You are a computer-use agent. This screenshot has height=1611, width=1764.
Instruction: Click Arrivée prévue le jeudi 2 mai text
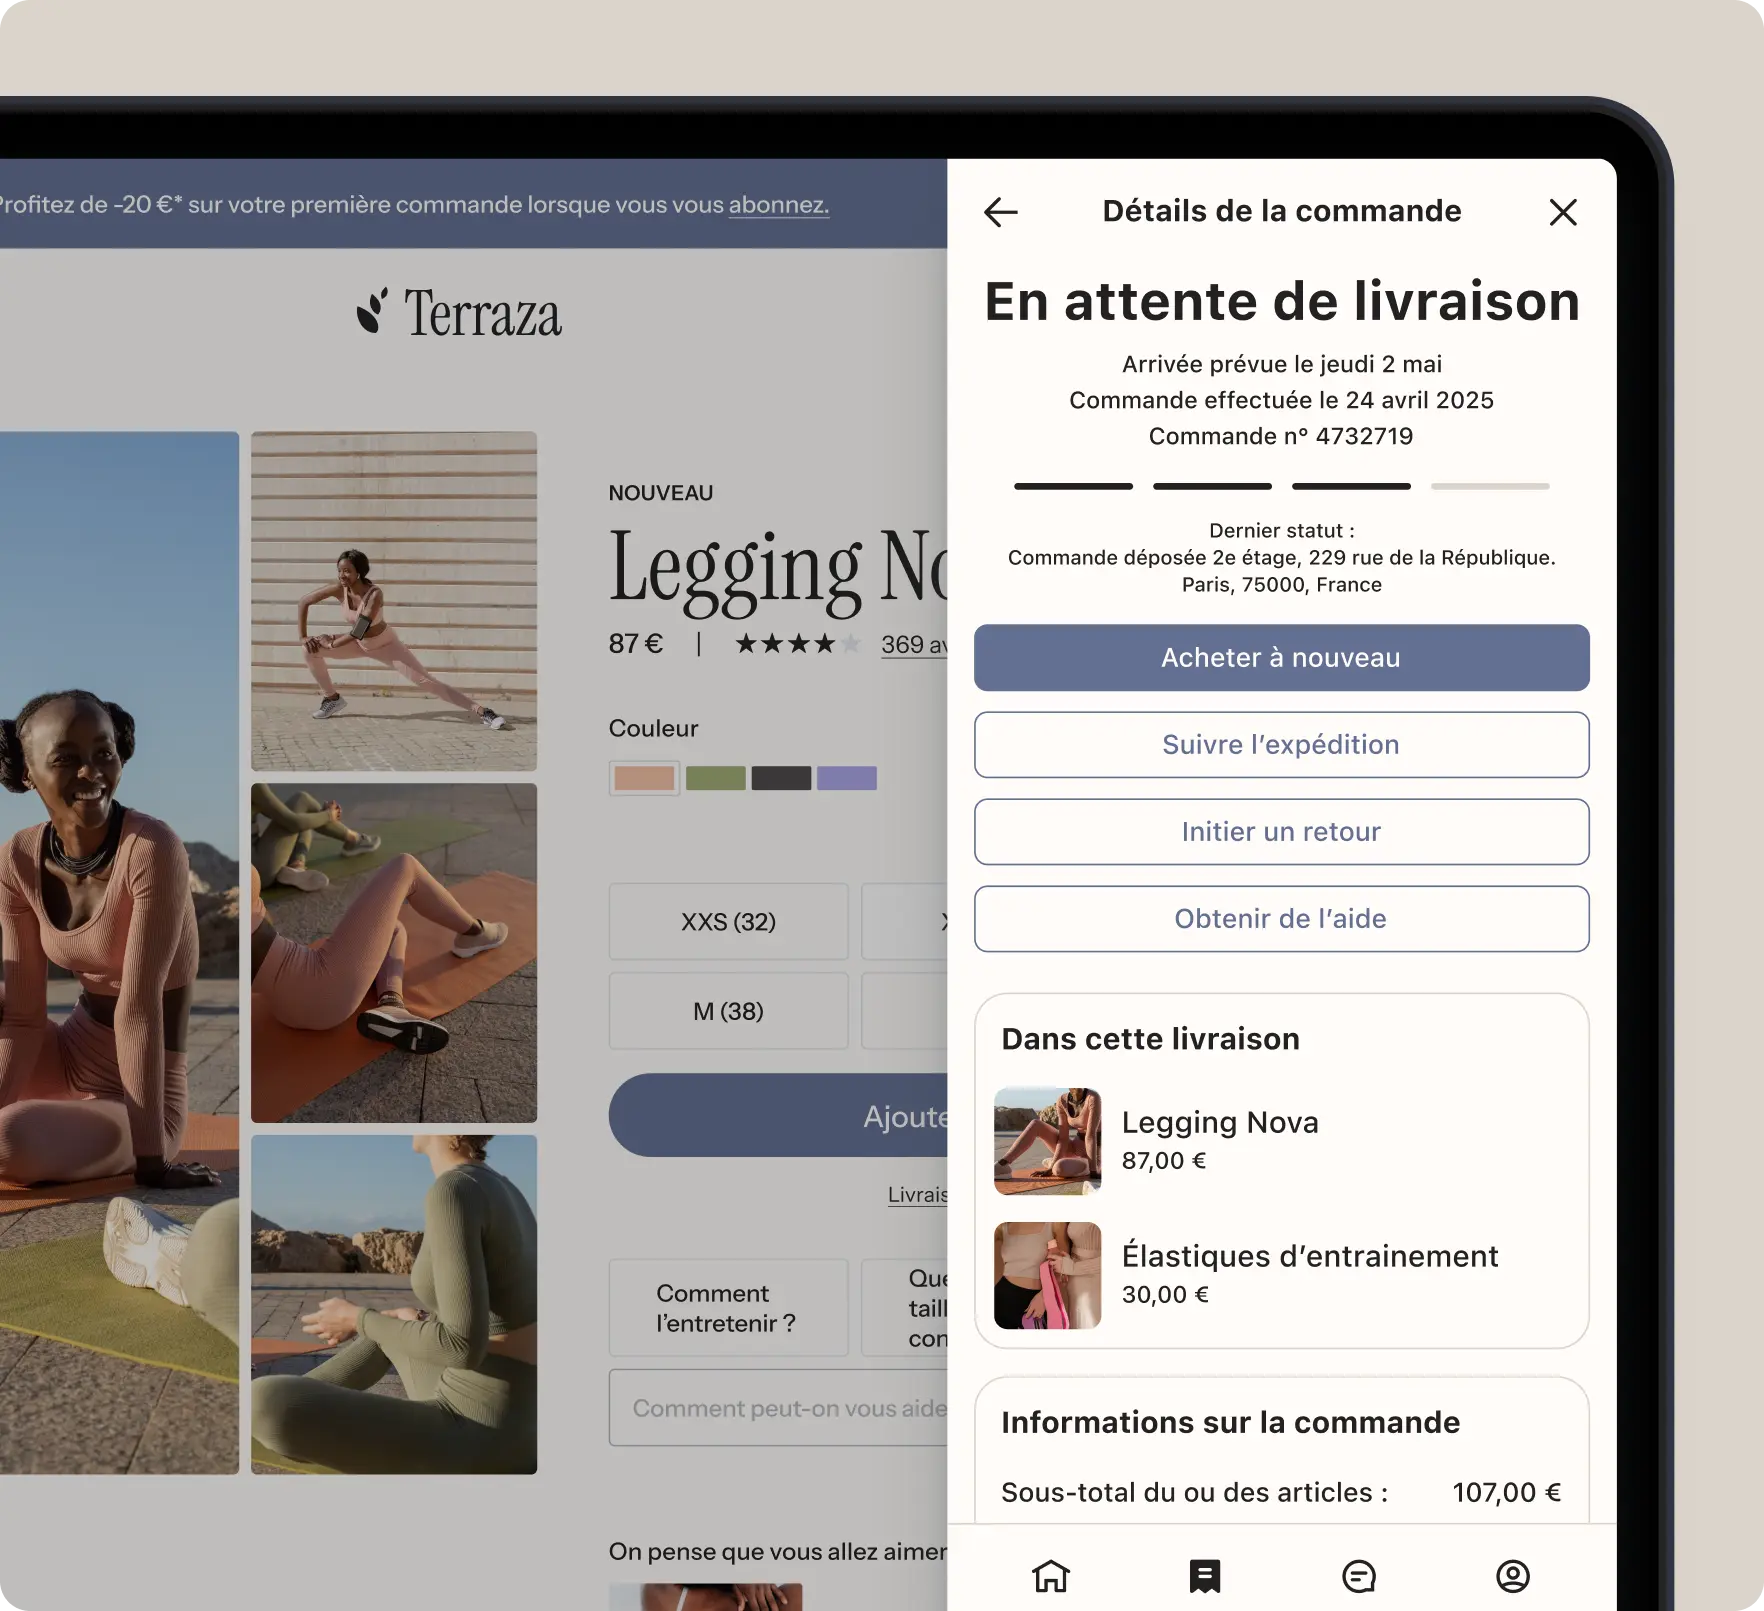(x=1281, y=364)
